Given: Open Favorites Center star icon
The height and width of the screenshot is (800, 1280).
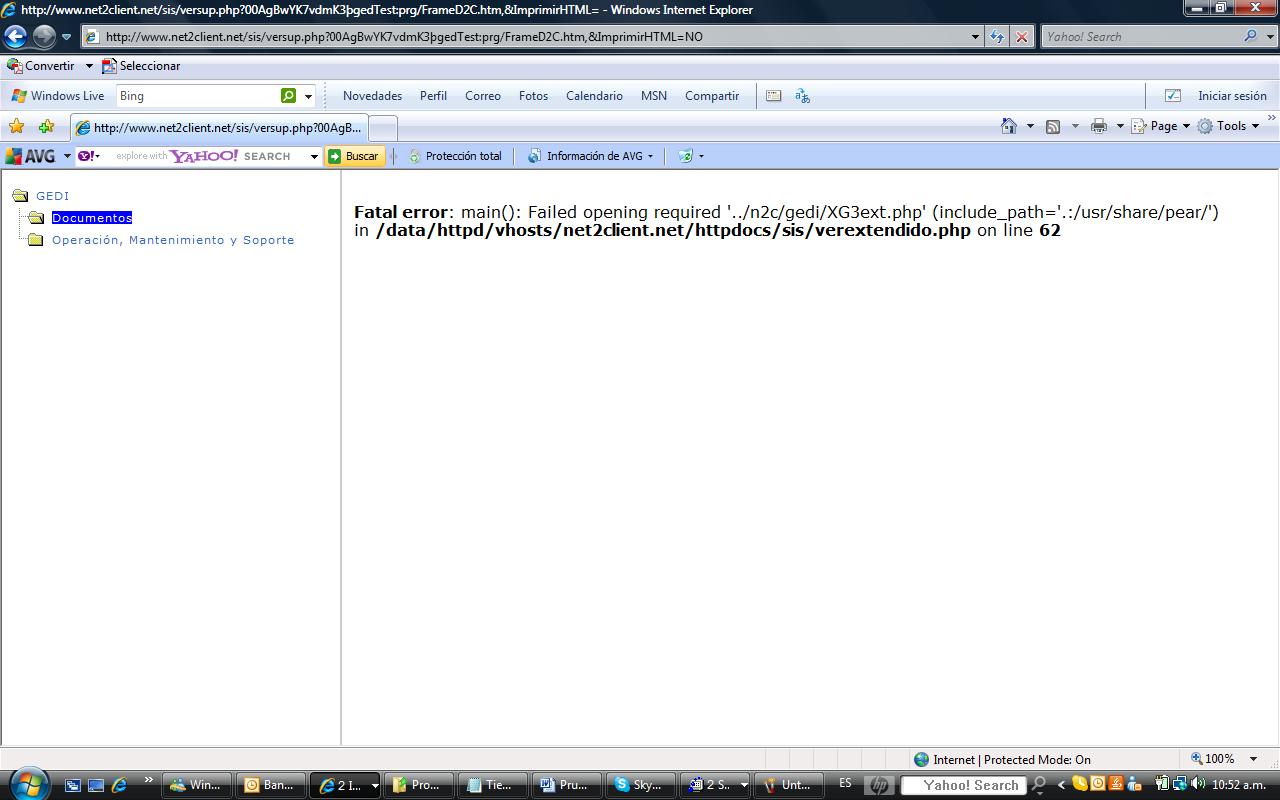Looking at the screenshot, I should tap(16, 127).
